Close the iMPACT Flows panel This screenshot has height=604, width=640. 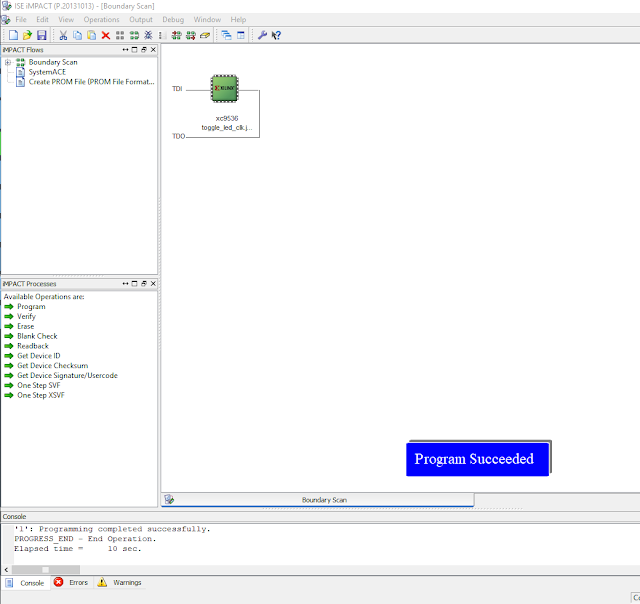click(x=153, y=49)
